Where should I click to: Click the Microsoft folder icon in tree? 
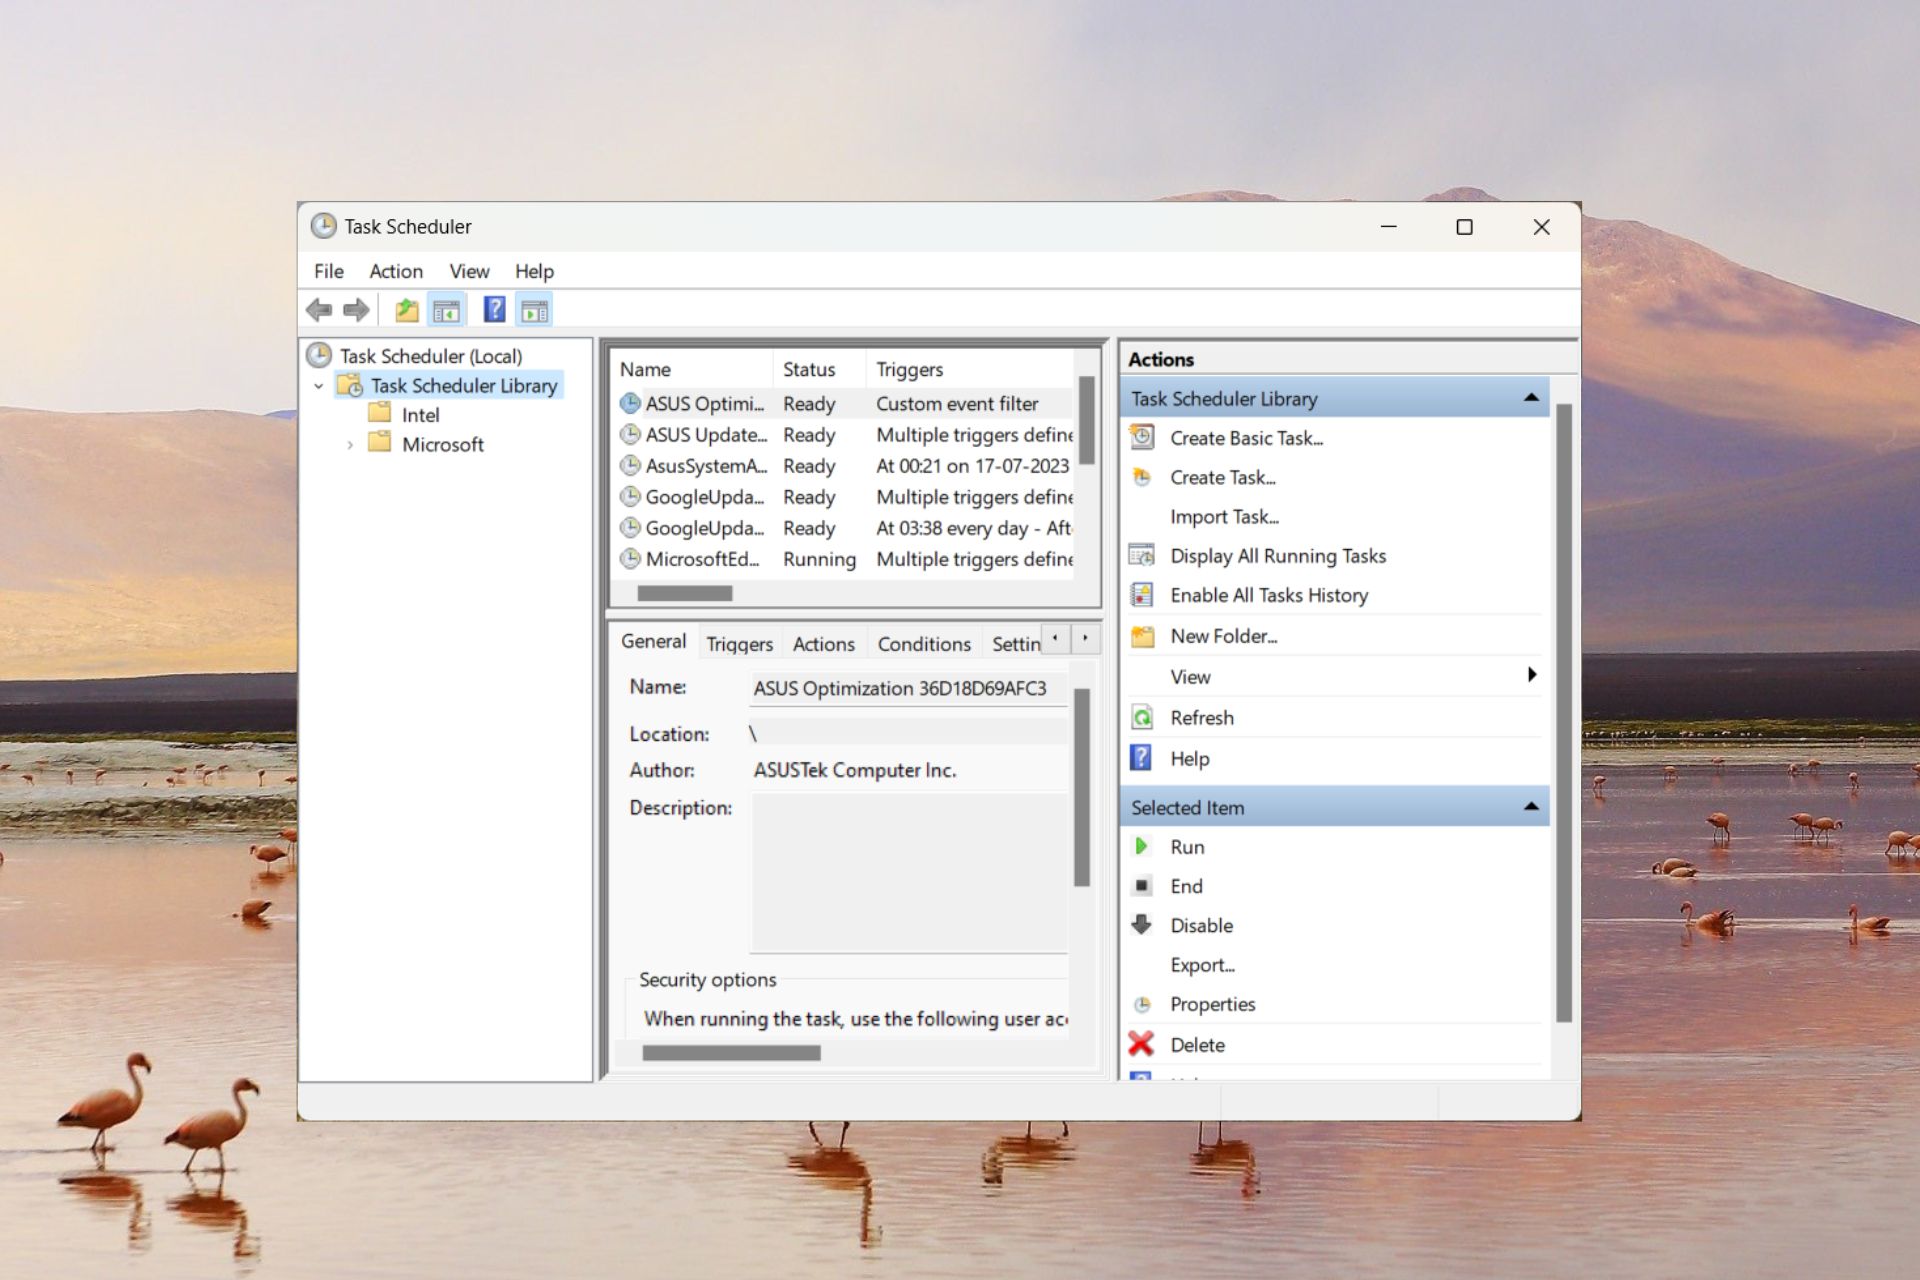pos(379,442)
